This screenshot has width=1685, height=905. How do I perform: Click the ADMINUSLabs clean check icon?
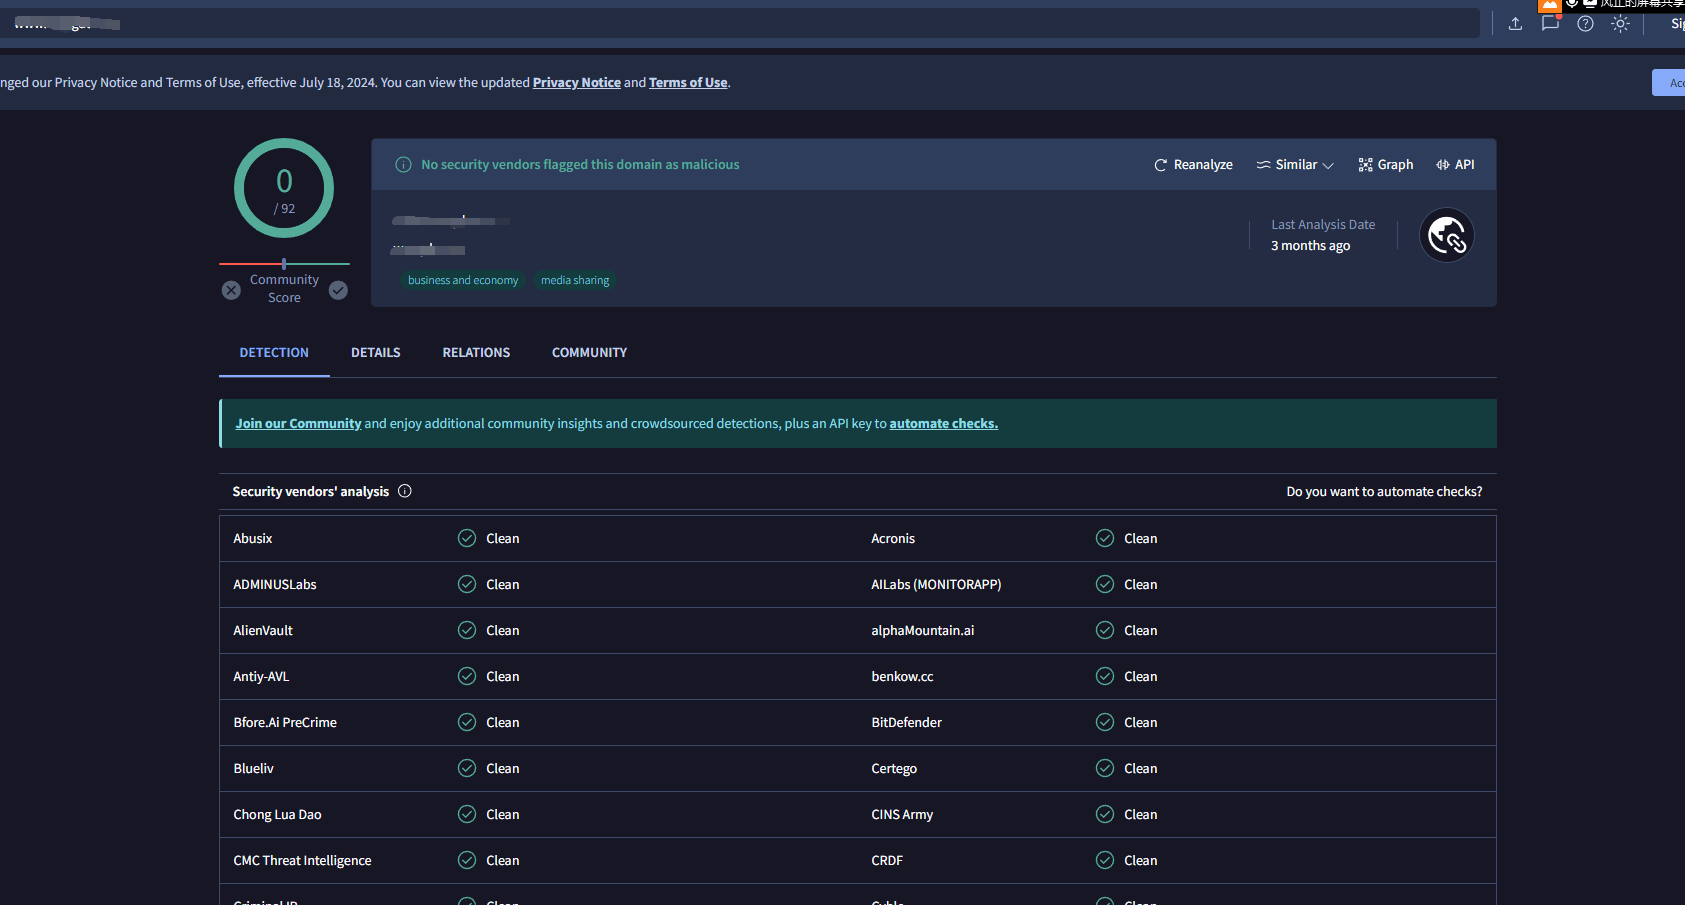467,584
